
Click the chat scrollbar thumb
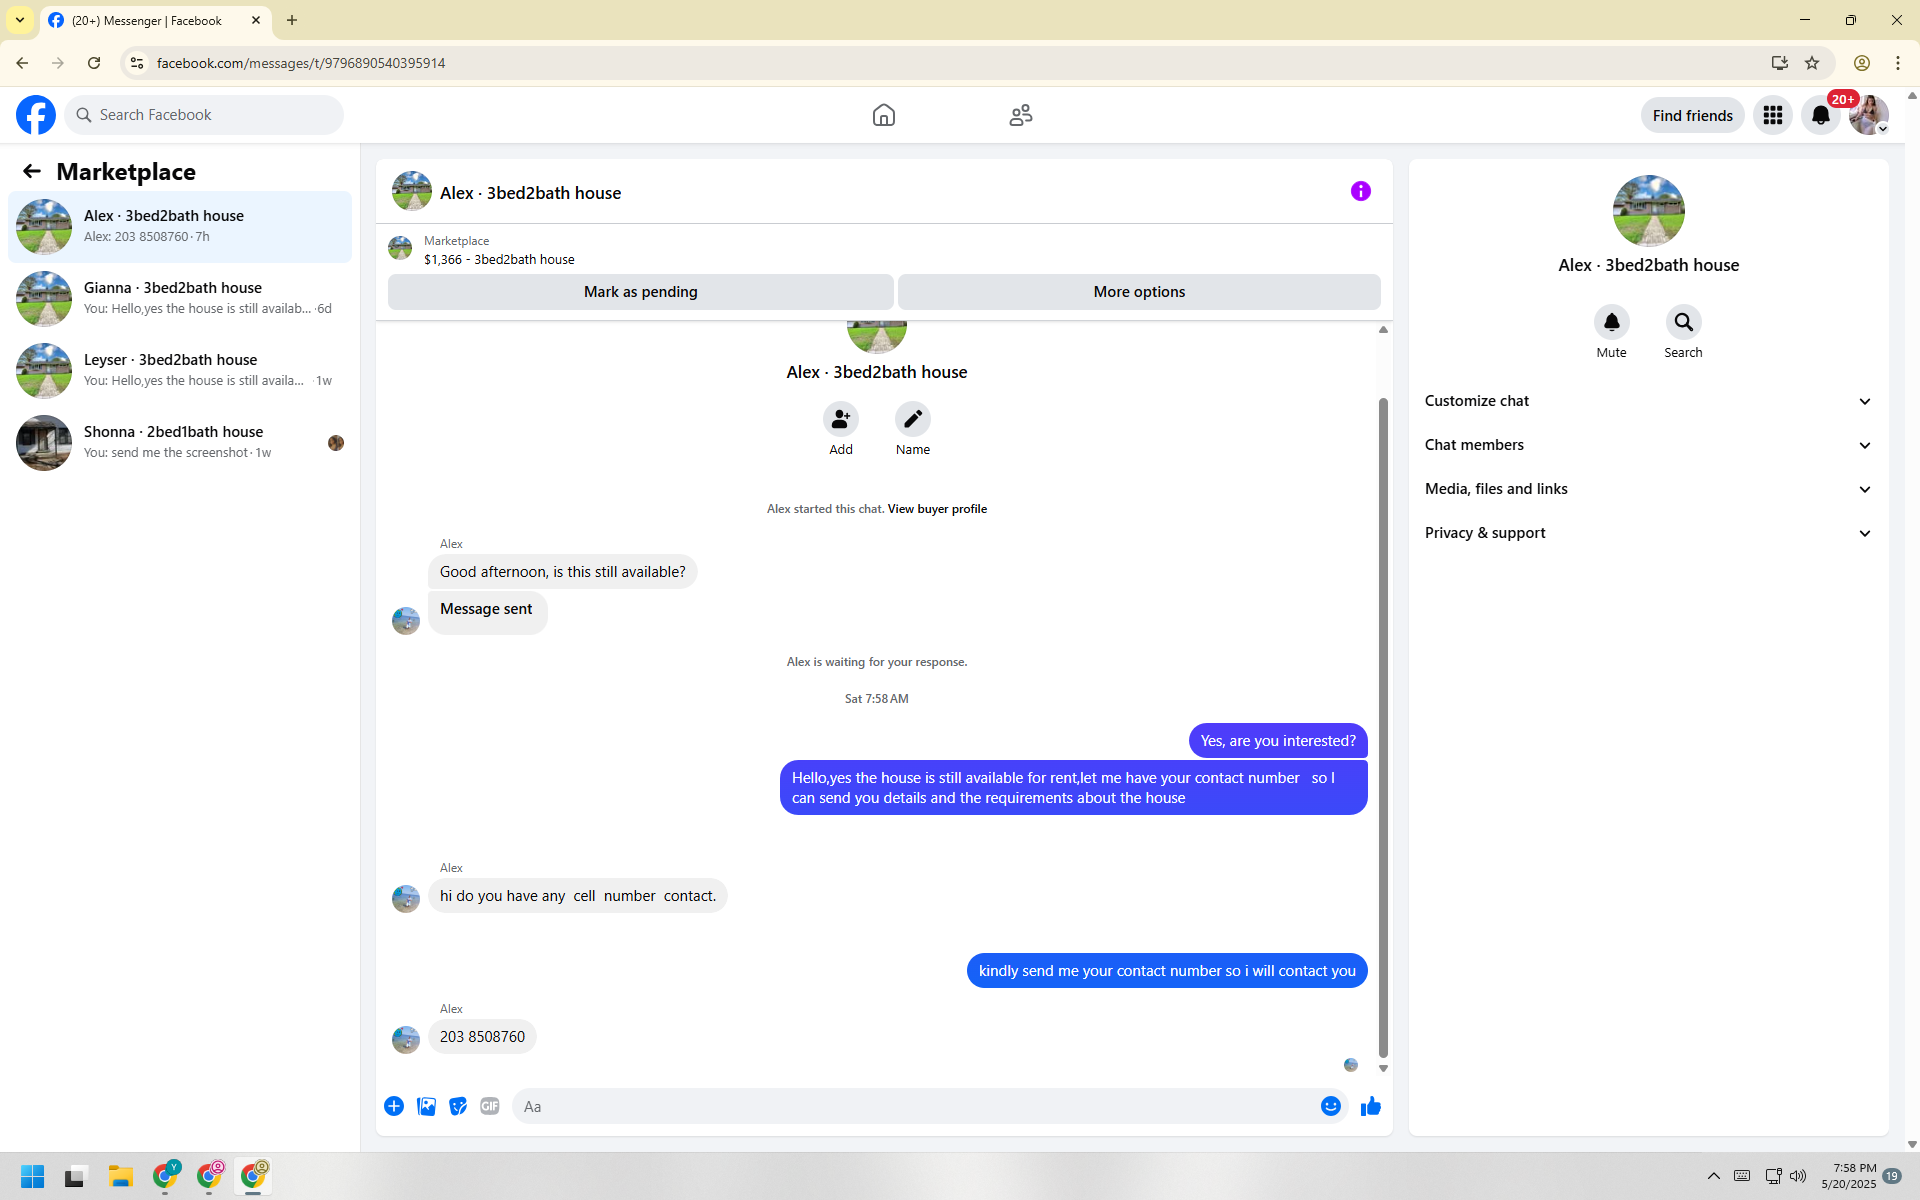(1383, 726)
